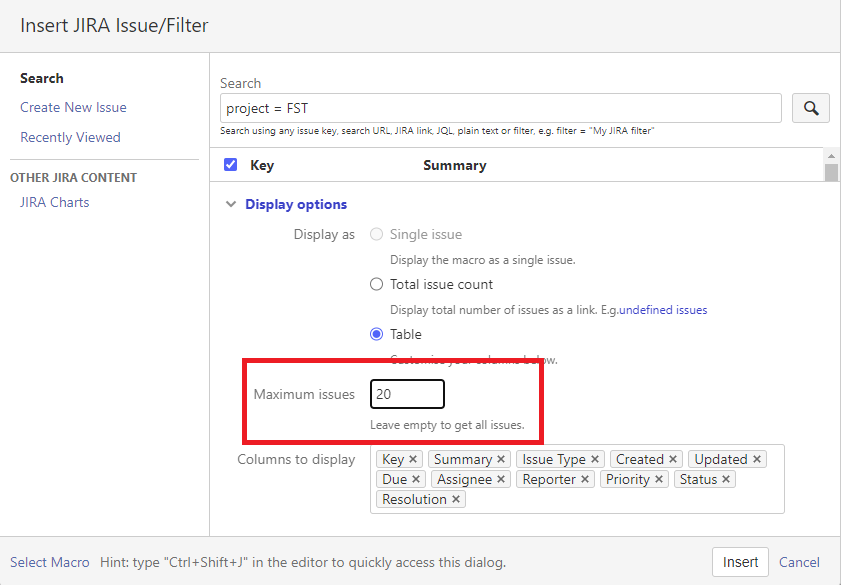Select the Total issue count option
Screen dimensions: 841x585
(376, 284)
